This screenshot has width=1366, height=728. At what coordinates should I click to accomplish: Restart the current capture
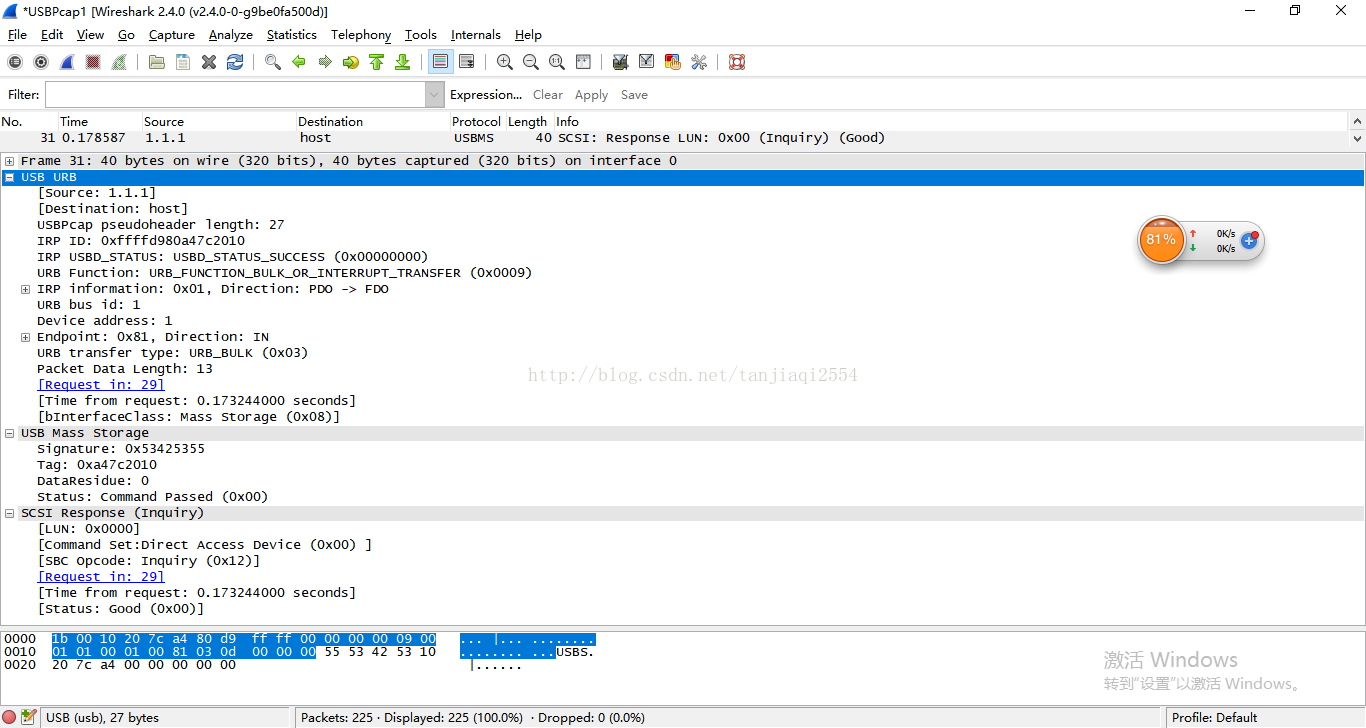coord(119,62)
